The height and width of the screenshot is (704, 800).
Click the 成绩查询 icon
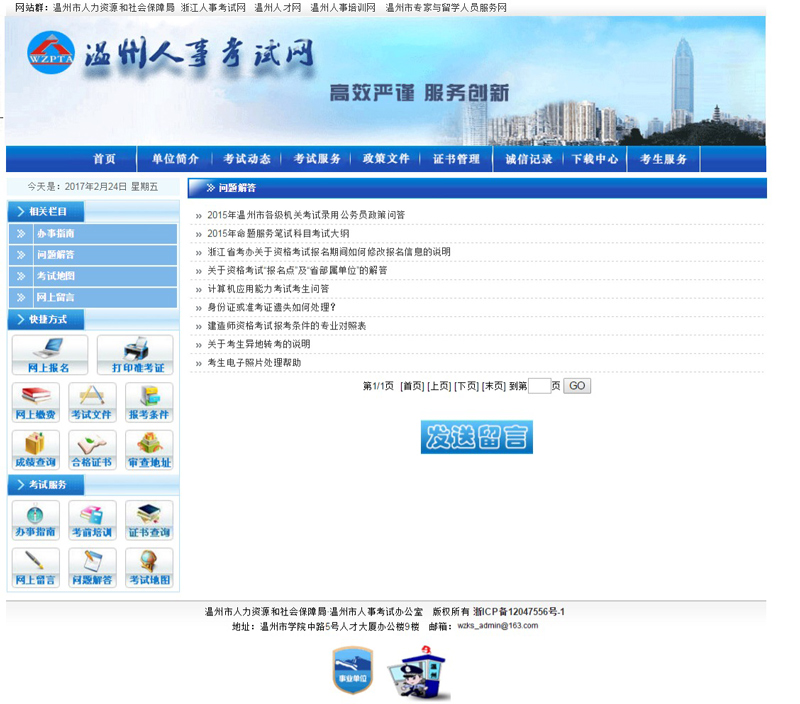[36, 449]
